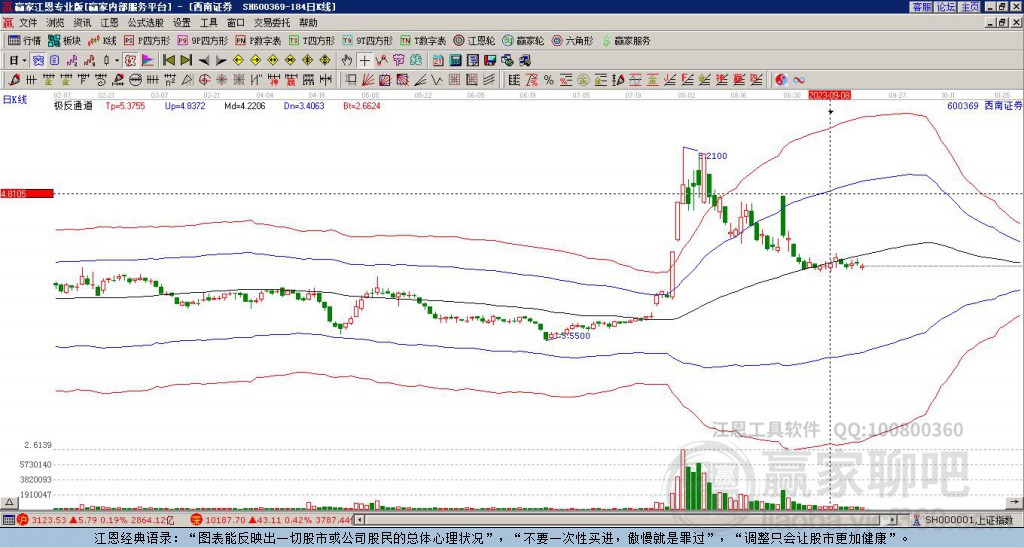
Task: Click the red zigzag wave icon
Action: [x=381, y=60]
